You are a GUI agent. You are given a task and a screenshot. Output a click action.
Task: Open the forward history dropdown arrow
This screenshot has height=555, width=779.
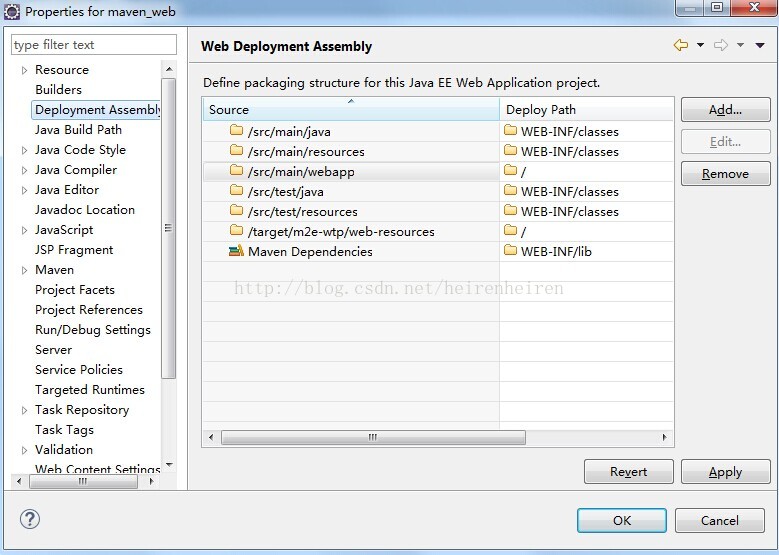[740, 45]
